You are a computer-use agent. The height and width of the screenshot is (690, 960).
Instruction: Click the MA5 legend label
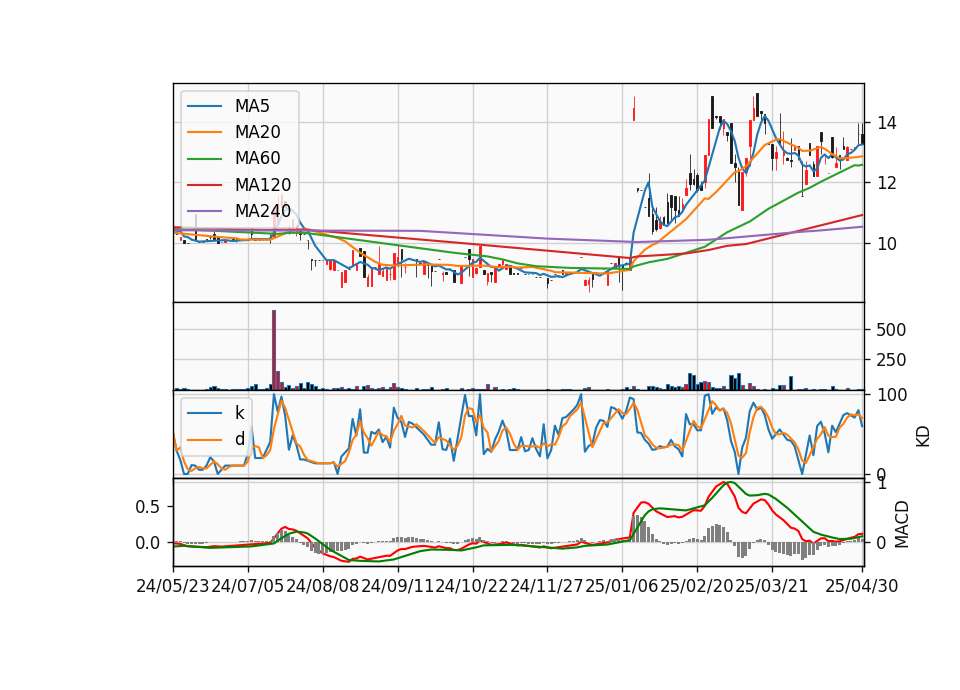tap(252, 106)
